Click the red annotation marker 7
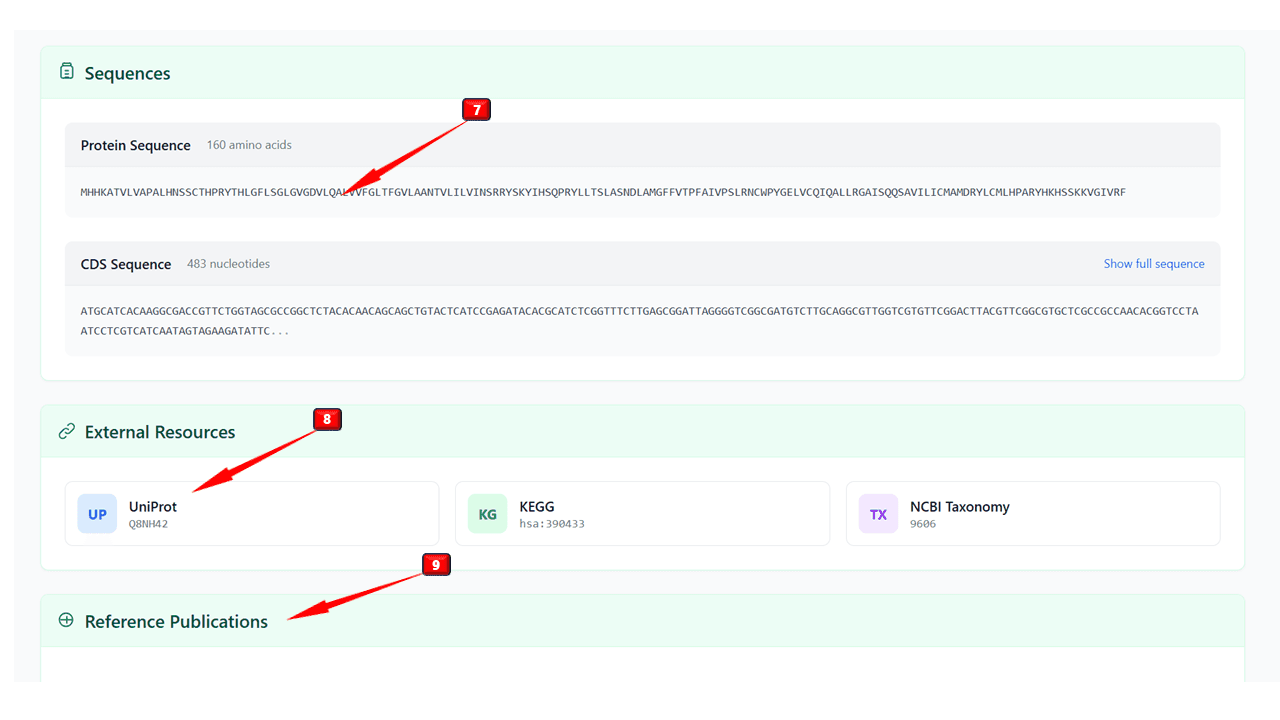The image size is (1280, 720). coord(476,110)
